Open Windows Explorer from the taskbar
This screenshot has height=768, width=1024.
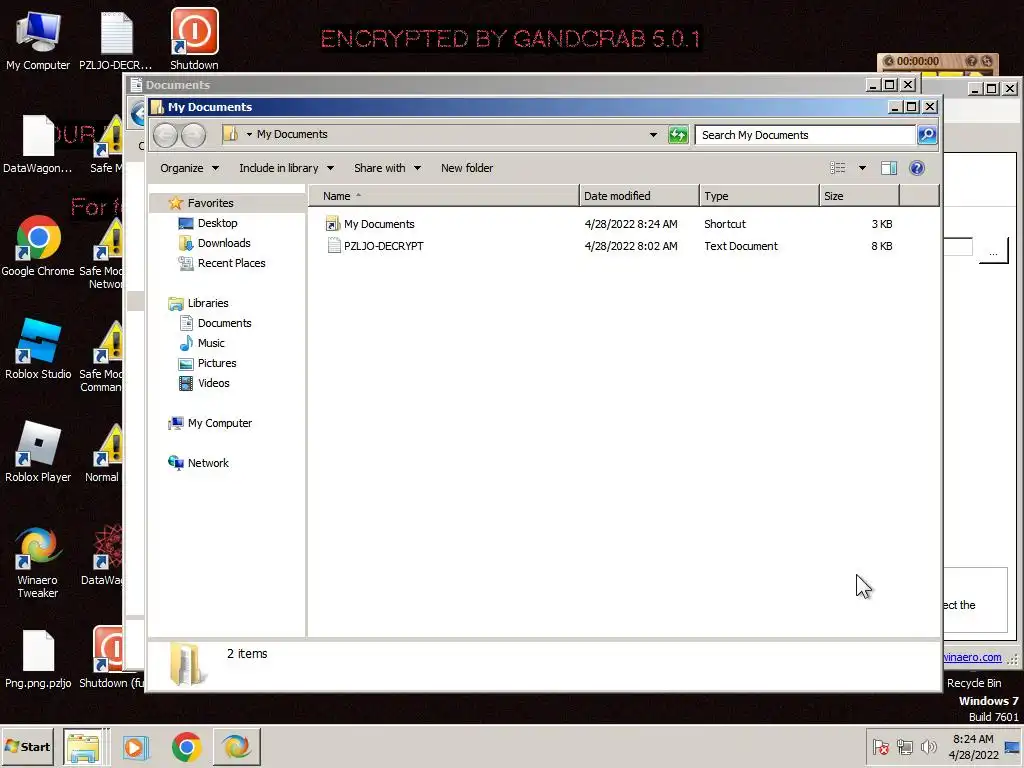click(83, 746)
